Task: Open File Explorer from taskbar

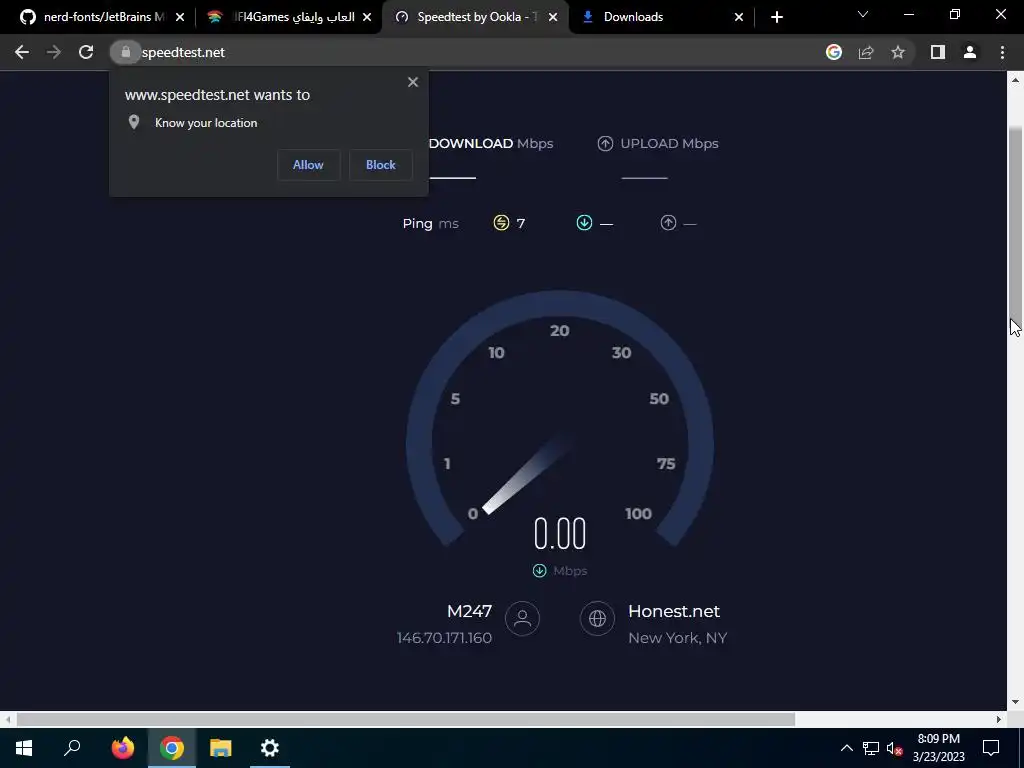Action: [221, 748]
